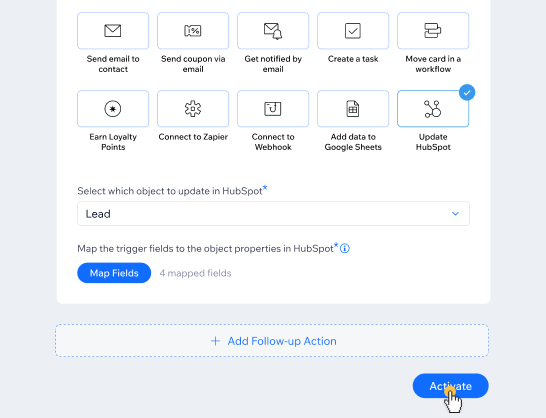
Task: Click the plus icon in Add Follow-up Action
Action: pos(215,341)
